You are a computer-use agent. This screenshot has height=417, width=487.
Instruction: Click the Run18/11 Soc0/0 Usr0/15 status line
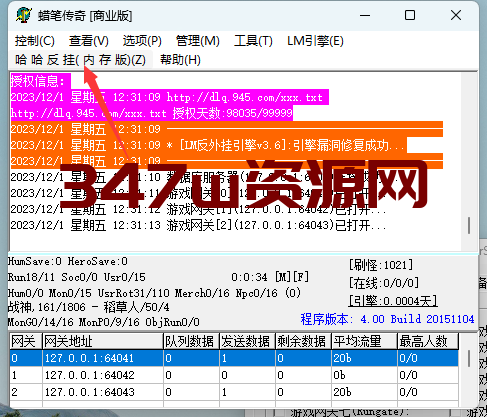pyautogui.click(x=77, y=277)
